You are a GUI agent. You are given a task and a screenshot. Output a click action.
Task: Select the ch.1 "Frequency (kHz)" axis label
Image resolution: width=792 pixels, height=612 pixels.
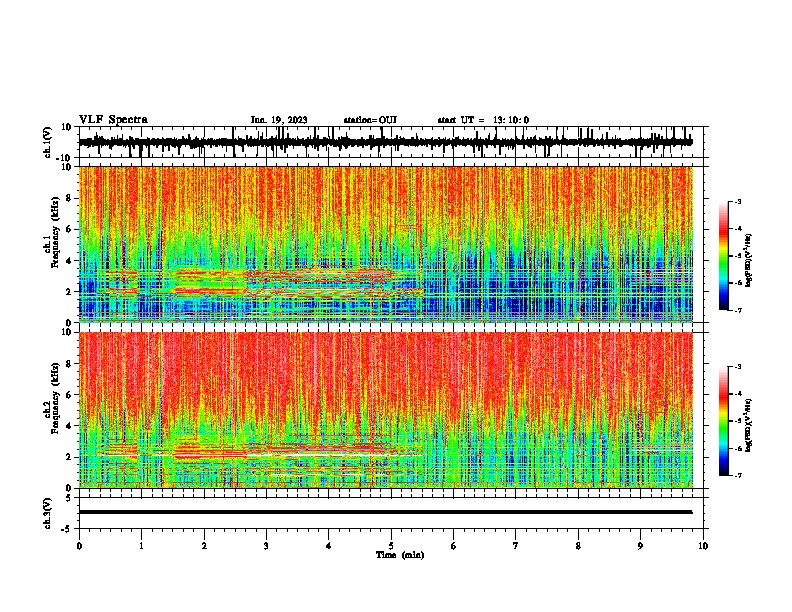pos(55,232)
